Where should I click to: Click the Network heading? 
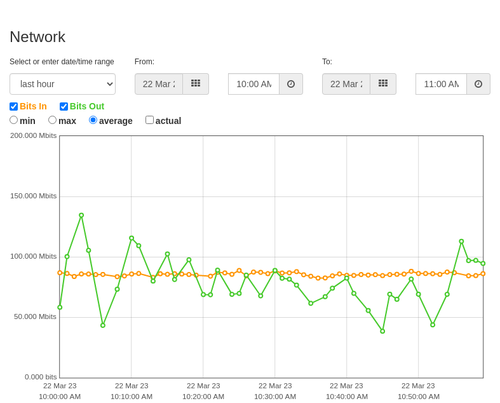point(38,37)
